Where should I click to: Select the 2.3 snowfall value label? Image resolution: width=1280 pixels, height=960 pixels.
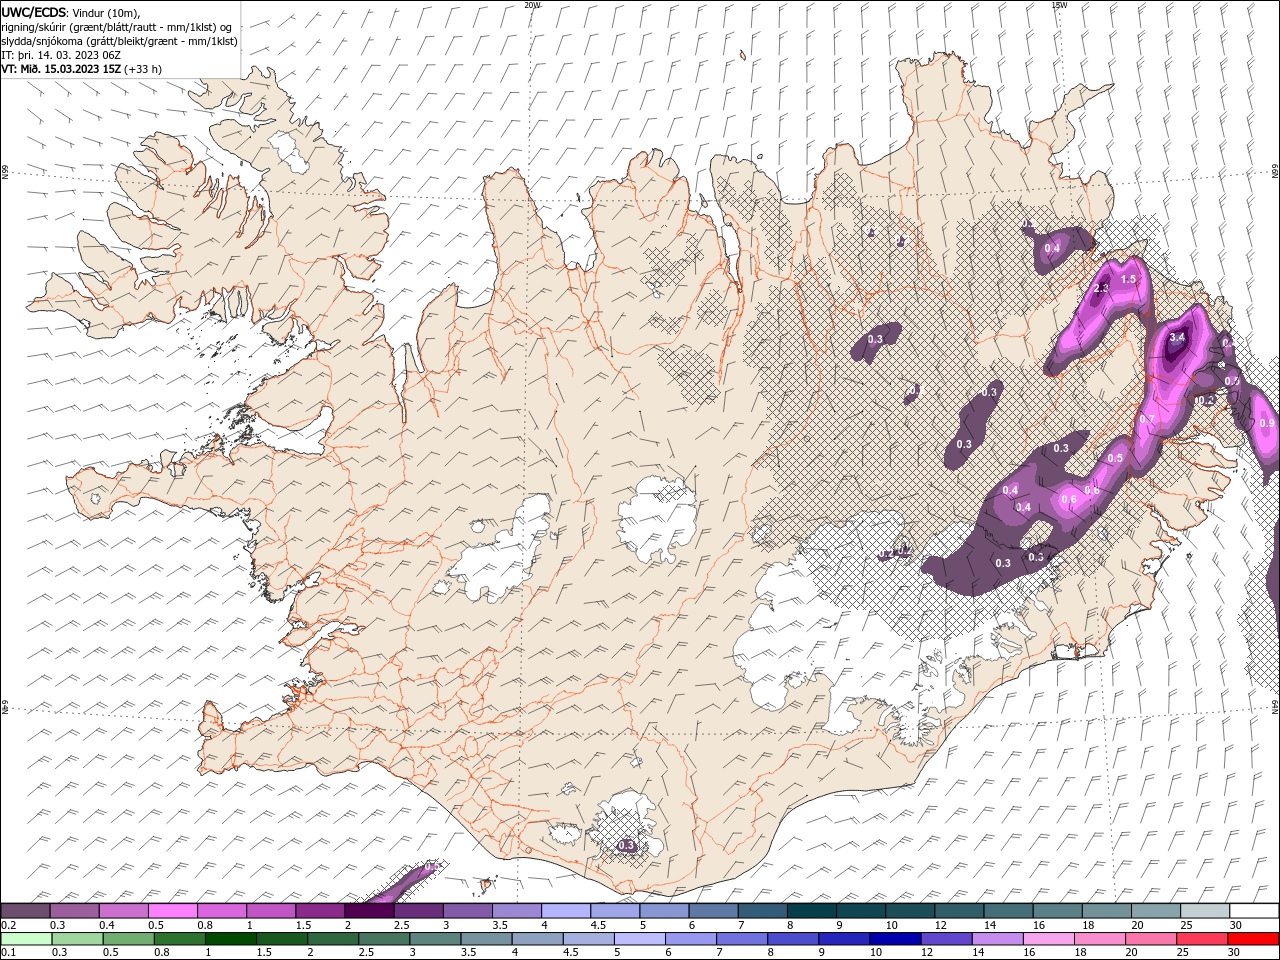[1101, 288]
